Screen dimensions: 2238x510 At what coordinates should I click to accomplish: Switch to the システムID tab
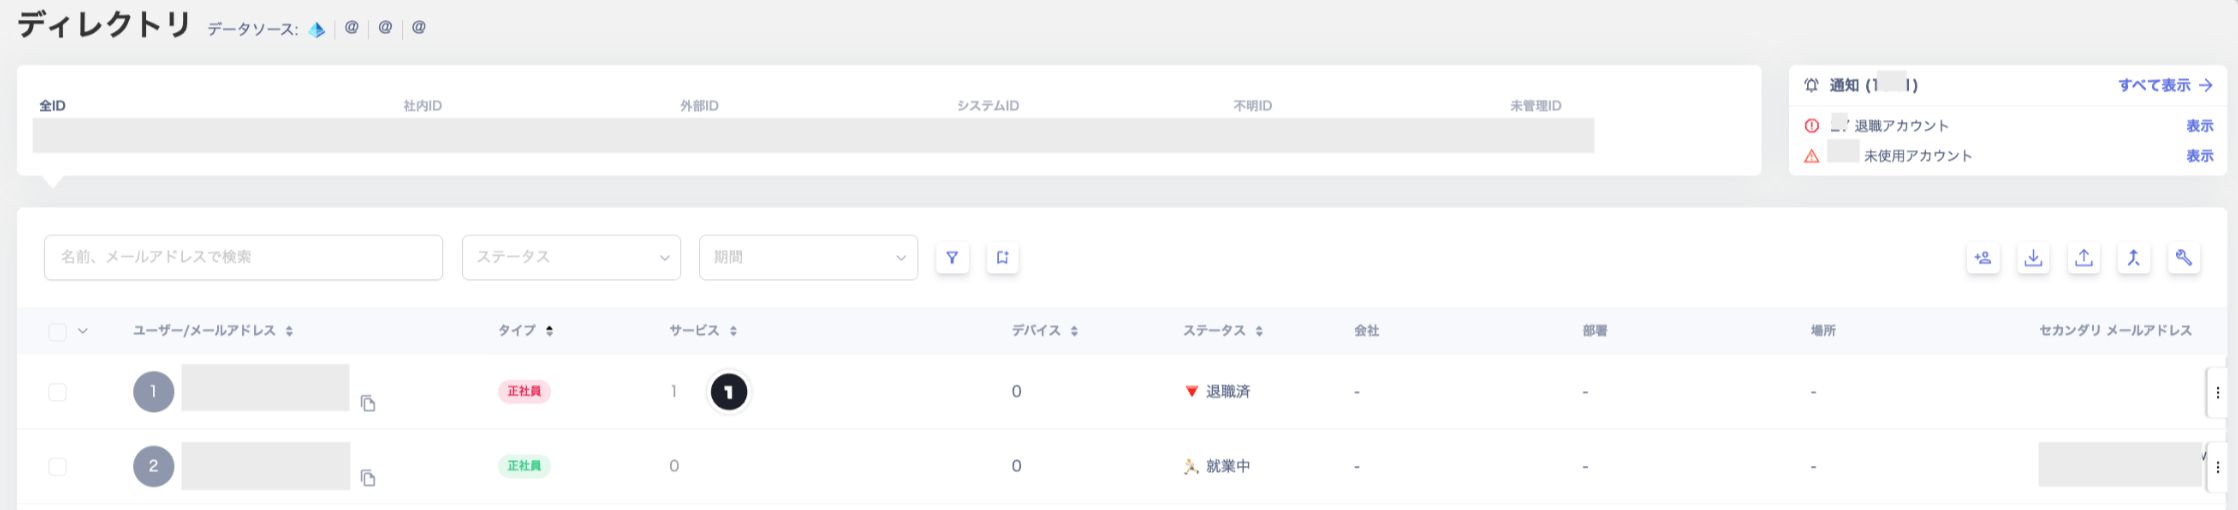point(988,106)
